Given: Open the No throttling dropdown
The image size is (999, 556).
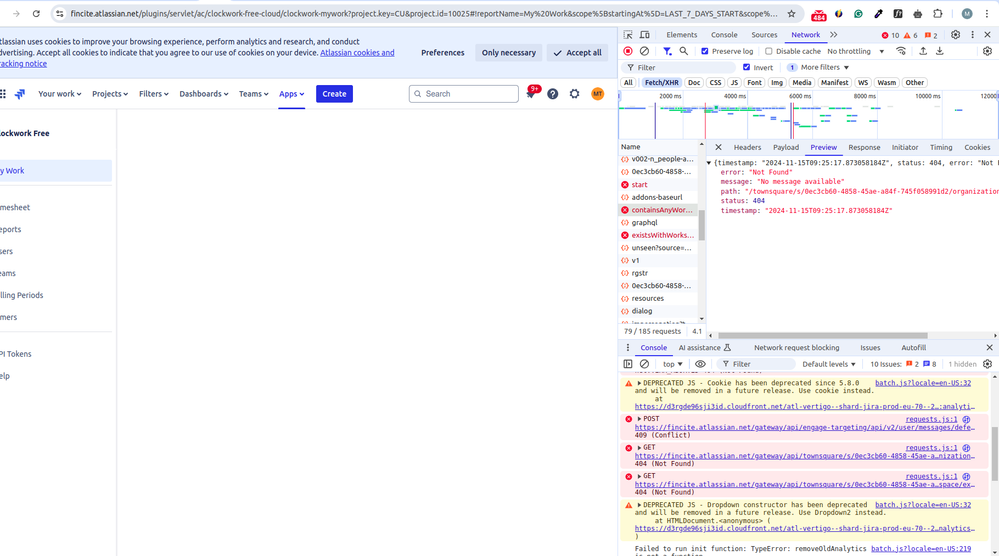Looking at the screenshot, I should [855, 51].
